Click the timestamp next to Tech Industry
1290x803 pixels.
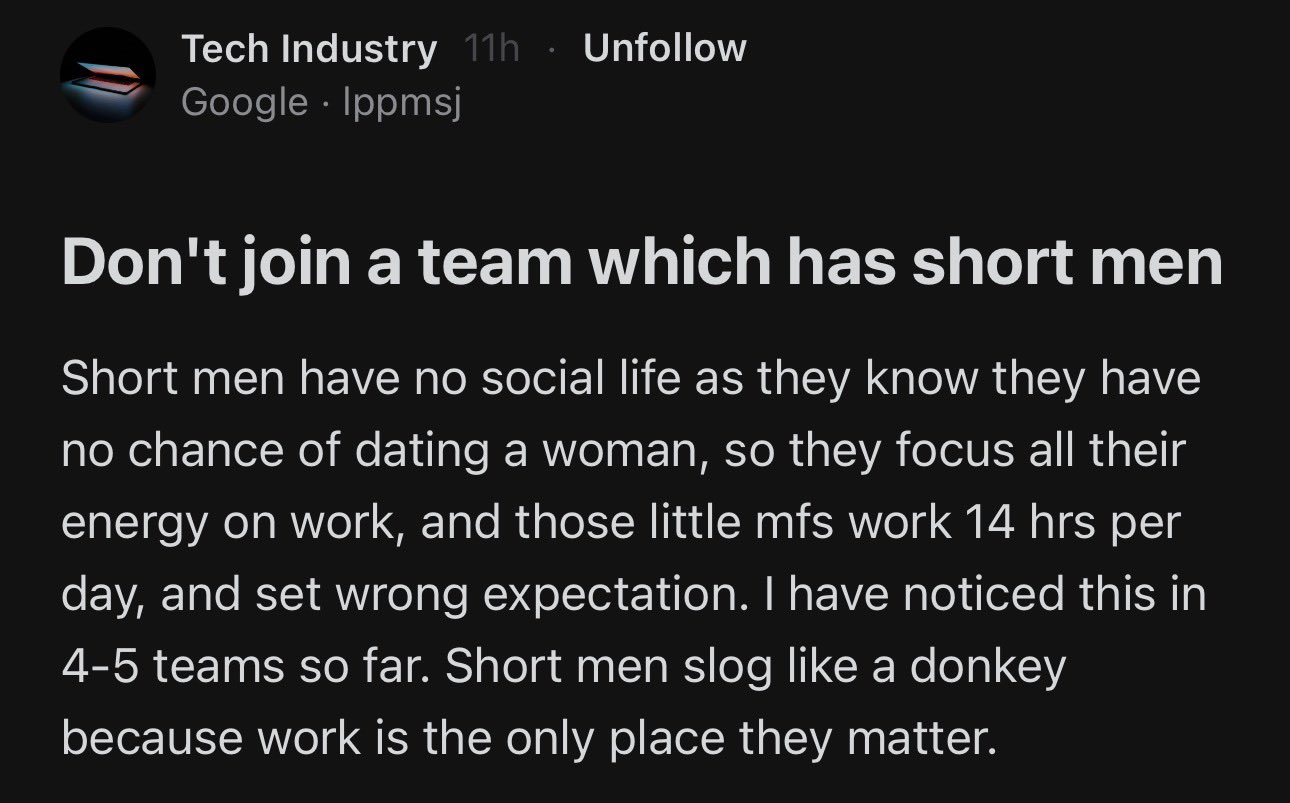coord(490,47)
